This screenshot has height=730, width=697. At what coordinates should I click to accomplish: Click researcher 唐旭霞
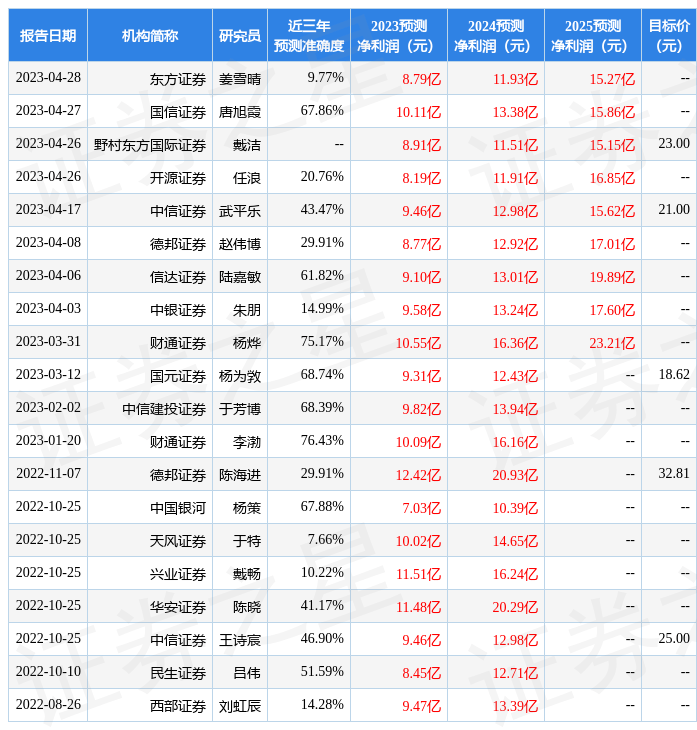click(239, 112)
